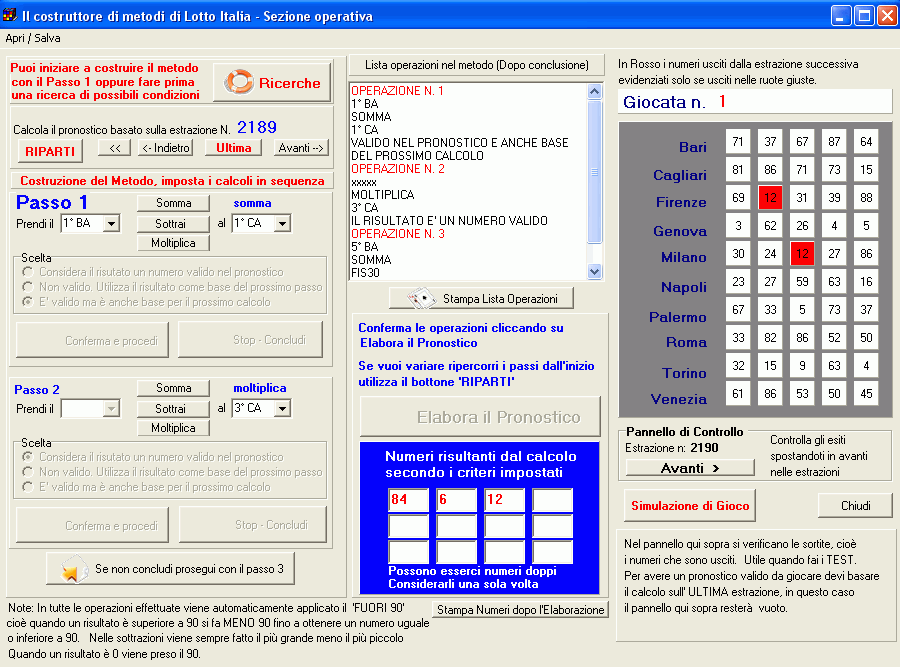Open the 1° CA dropdown in Passo 1
This screenshot has height=667, width=900.
(282, 223)
